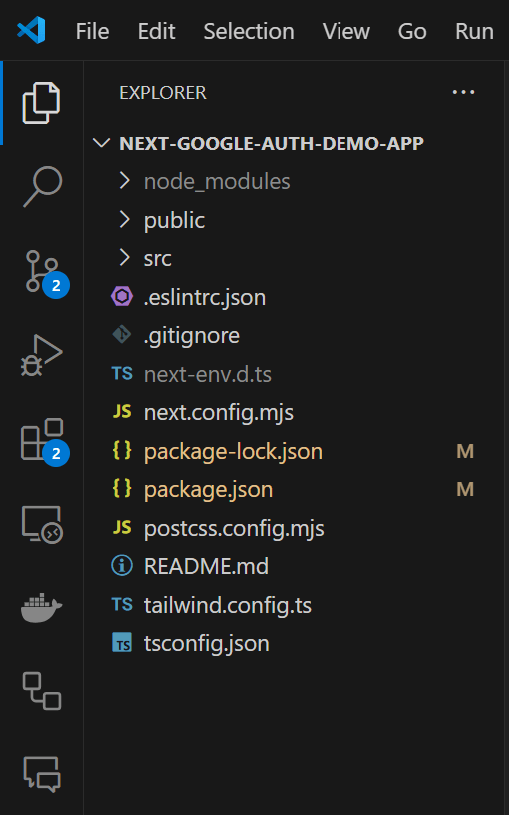The width and height of the screenshot is (509, 815).
Task: Open the File menu
Action: pos(92,31)
